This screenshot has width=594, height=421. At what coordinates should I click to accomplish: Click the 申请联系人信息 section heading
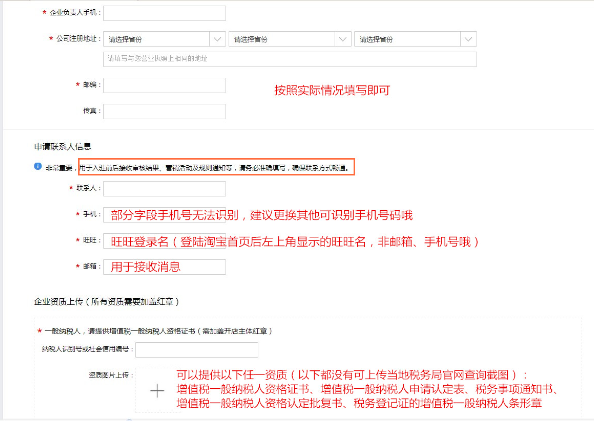[63, 147]
